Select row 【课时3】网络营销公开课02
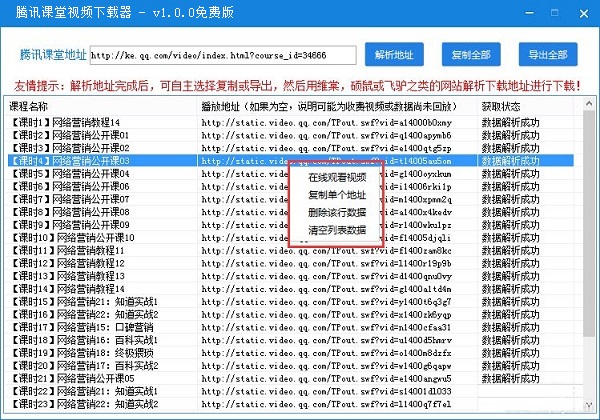 290,148
